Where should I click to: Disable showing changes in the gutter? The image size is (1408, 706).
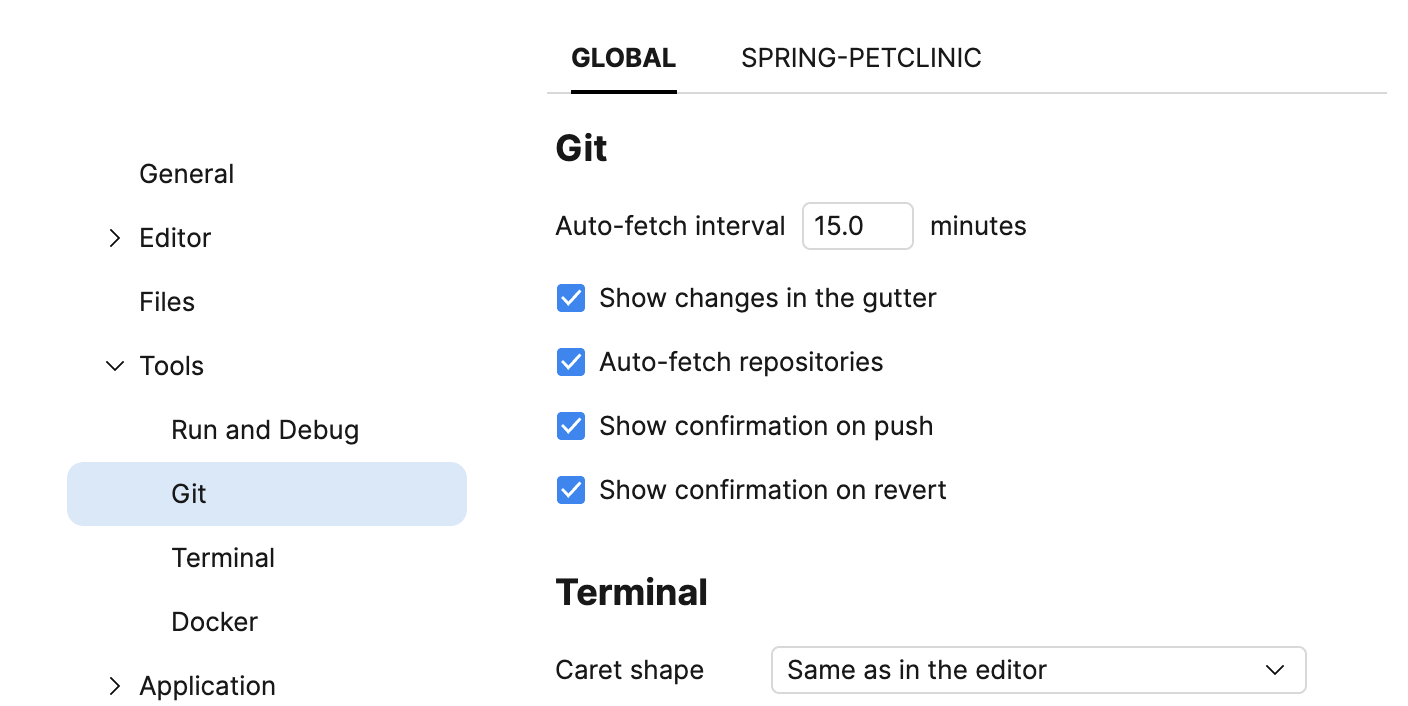570,297
